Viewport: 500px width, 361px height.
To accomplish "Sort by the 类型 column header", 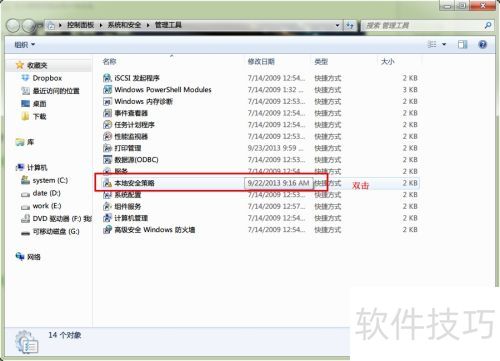I will (x=321, y=61).
